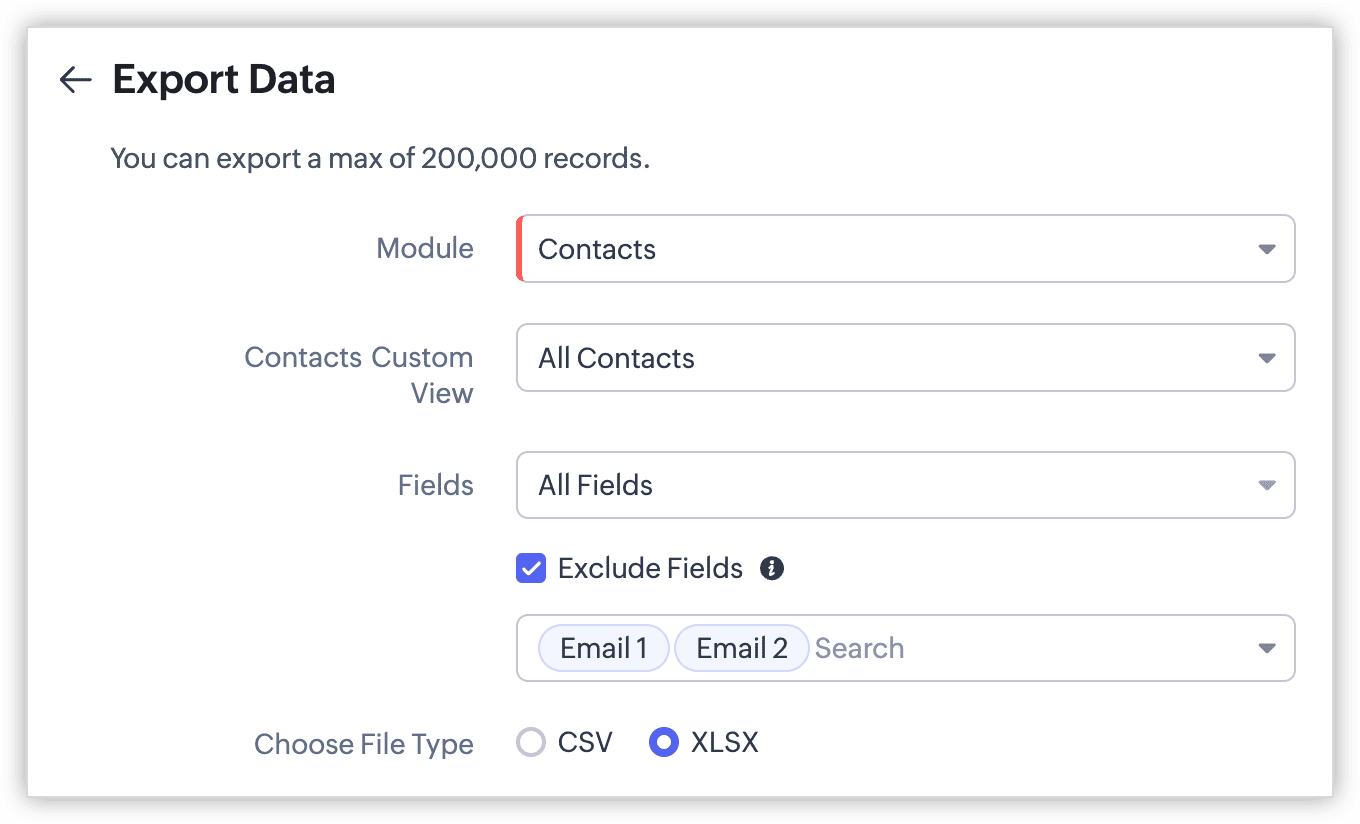Click the CSV label text

coord(585,743)
